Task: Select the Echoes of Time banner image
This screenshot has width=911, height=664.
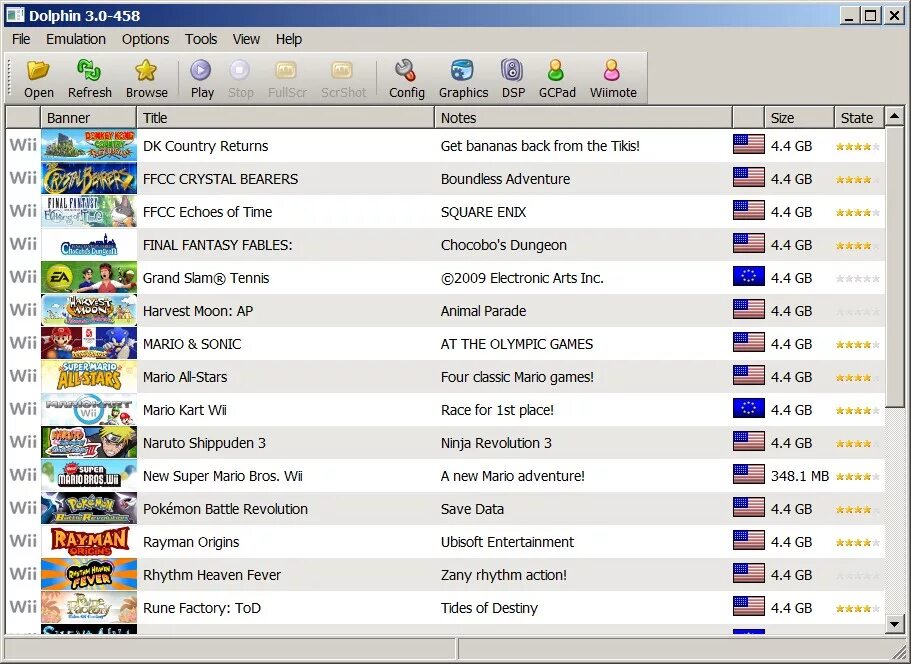Action: [89, 211]
